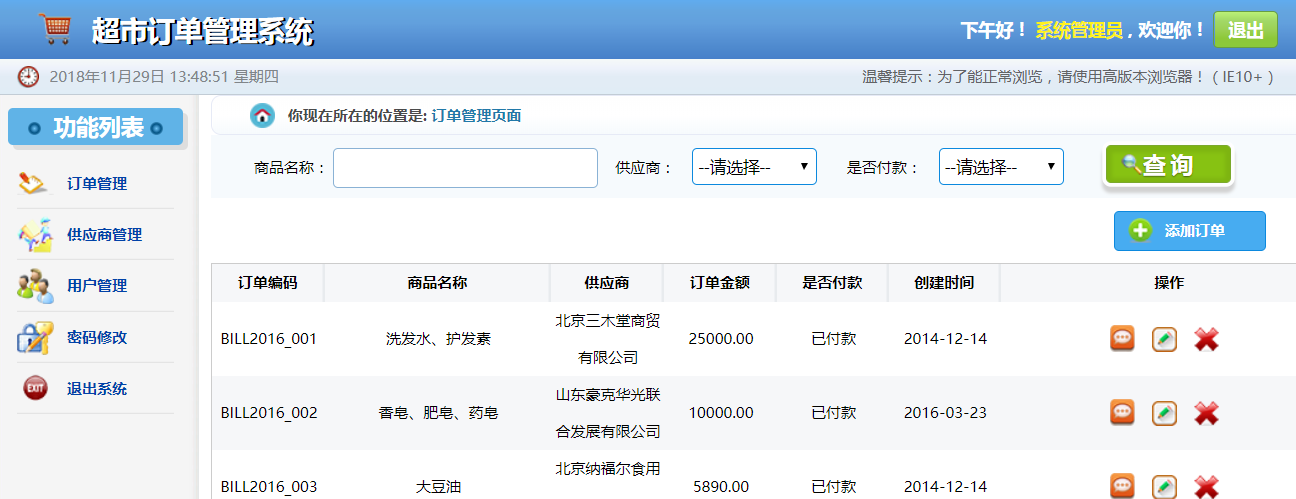Edit order BILL2016_001 via pencil icon
1296x499 pixels.
pos(1164,339)
